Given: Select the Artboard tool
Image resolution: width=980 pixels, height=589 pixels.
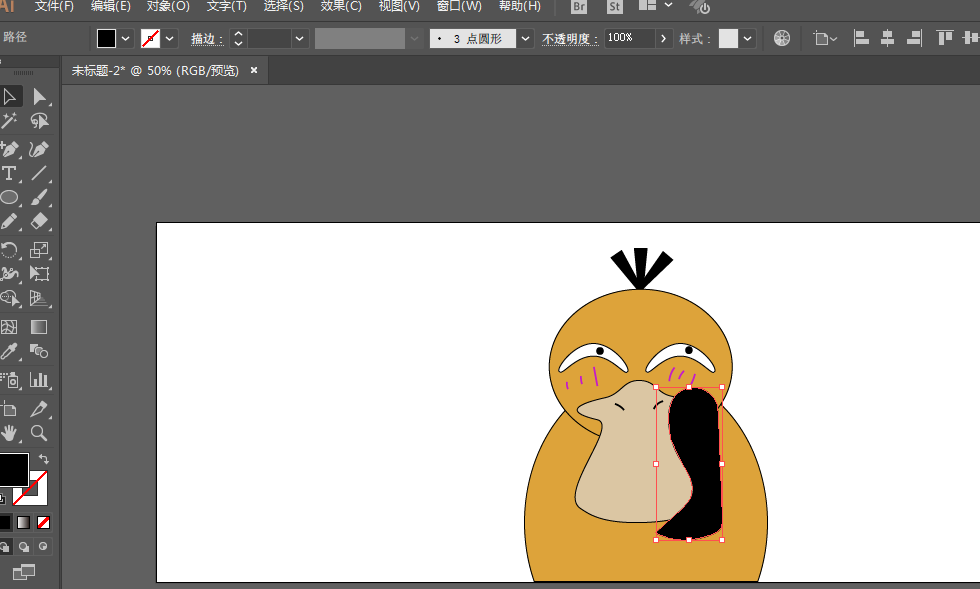Looking at the screenshot, I should tap(10, 410).
